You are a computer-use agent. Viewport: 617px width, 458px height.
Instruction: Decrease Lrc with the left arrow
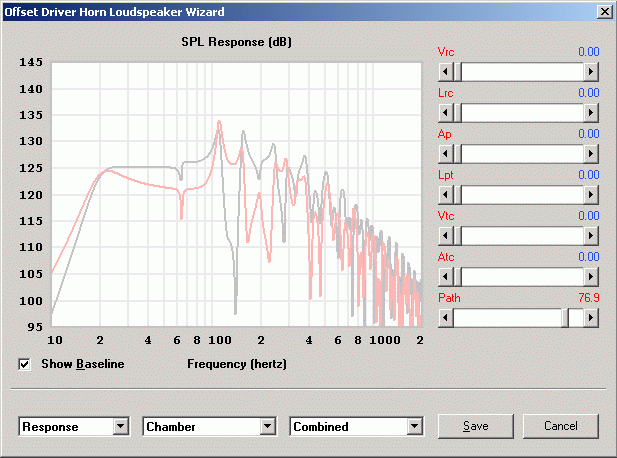click(x=445, y=113)
